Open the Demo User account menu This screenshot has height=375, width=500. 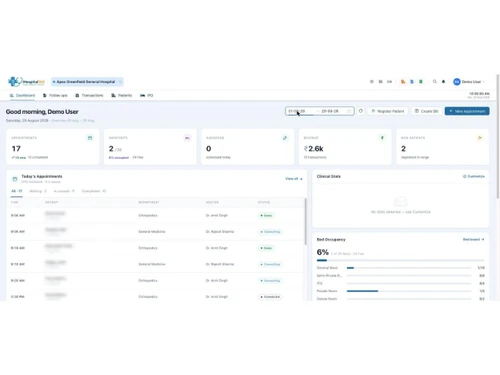[469, 82]
